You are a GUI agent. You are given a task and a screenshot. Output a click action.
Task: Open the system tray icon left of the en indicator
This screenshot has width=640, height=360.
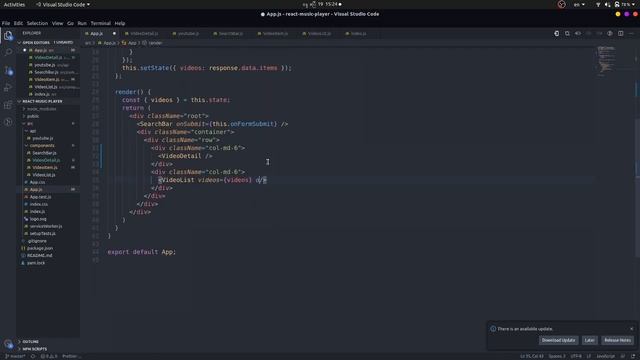[x=562, y=4]
